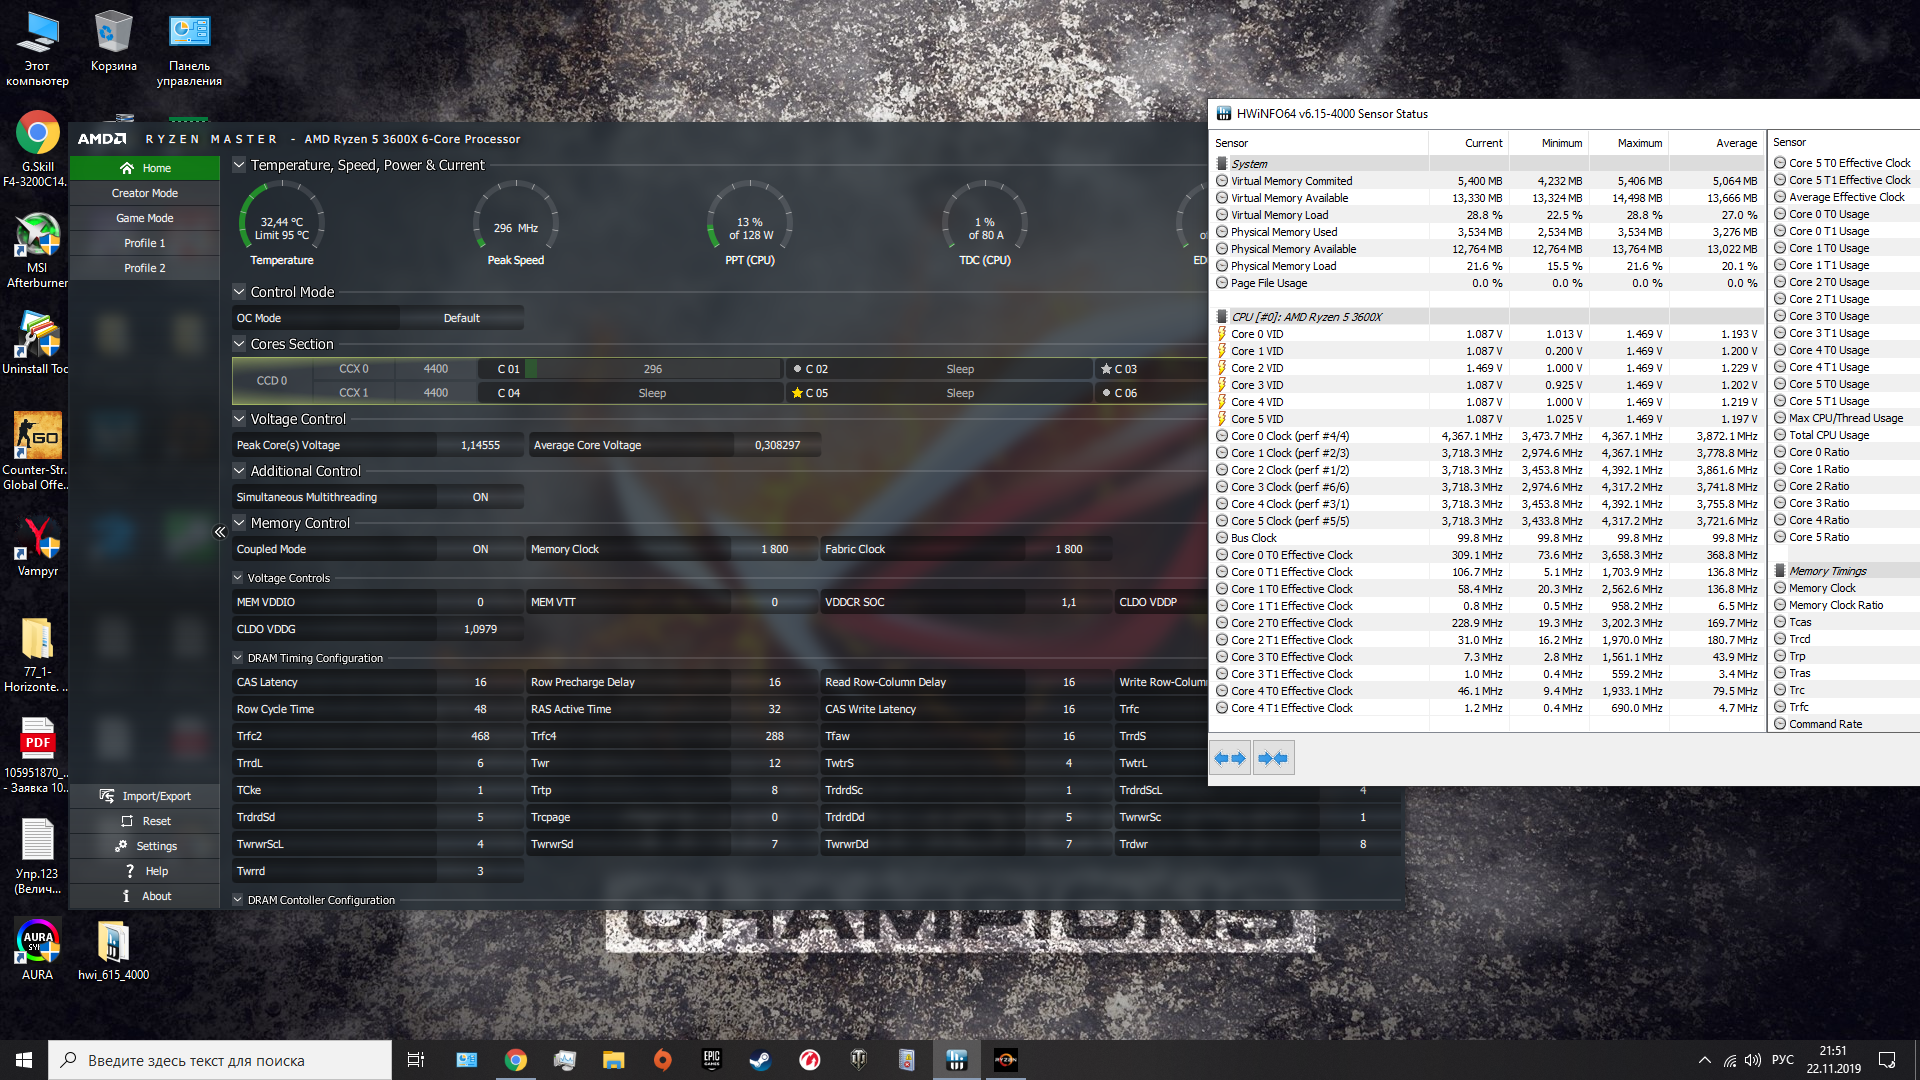The width and height of the screenshot is (1920, 1080).
Task: Click the Import/Export button
Action: [145, 796]
